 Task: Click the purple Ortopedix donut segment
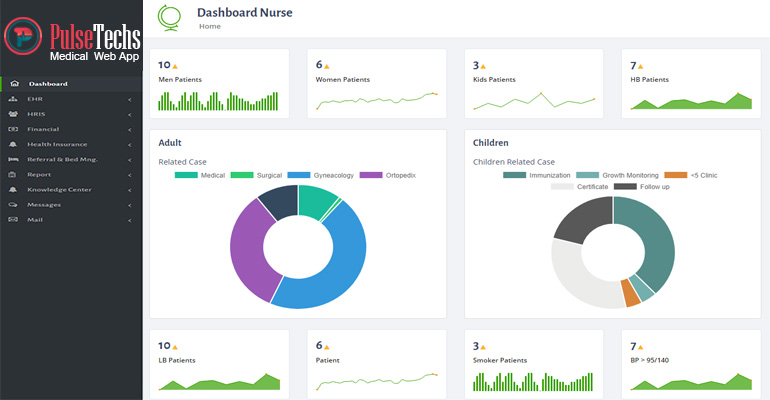(249, 253)
